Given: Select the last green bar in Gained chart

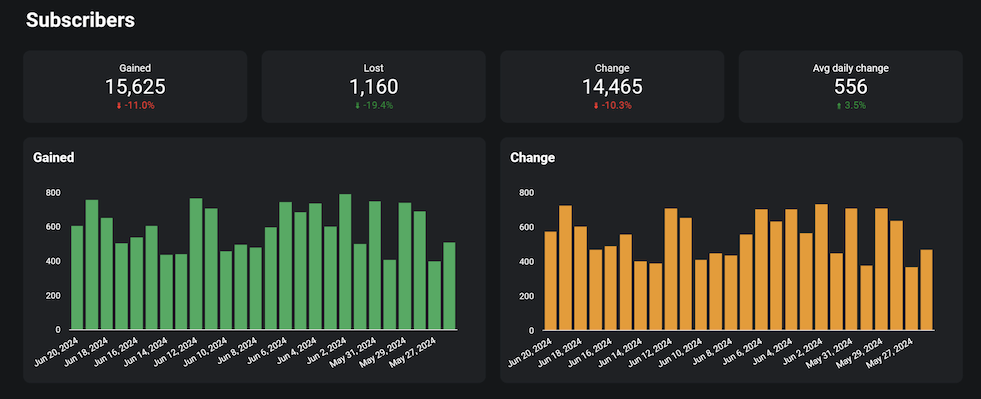Looking at the screenshot, I should (449, 286).
